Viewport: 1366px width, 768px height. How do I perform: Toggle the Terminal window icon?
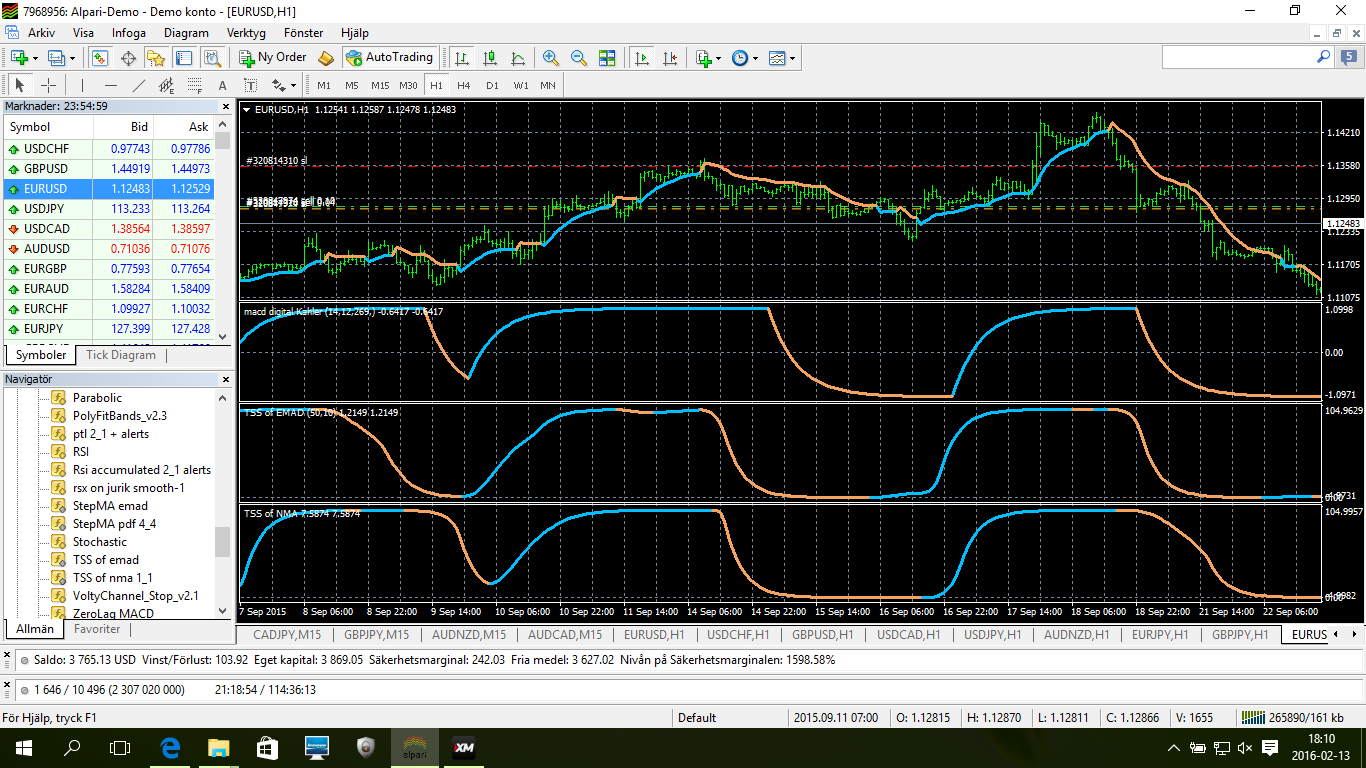tap(184, 58)
